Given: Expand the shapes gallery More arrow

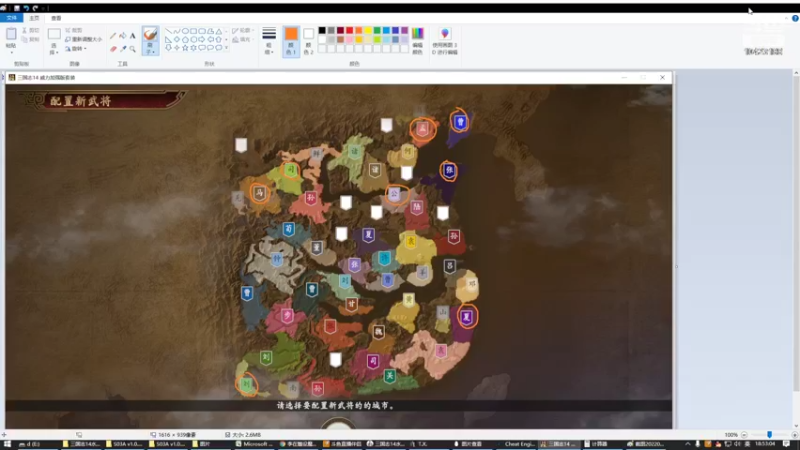Looking at the screenshot, I should coord(226,48).
